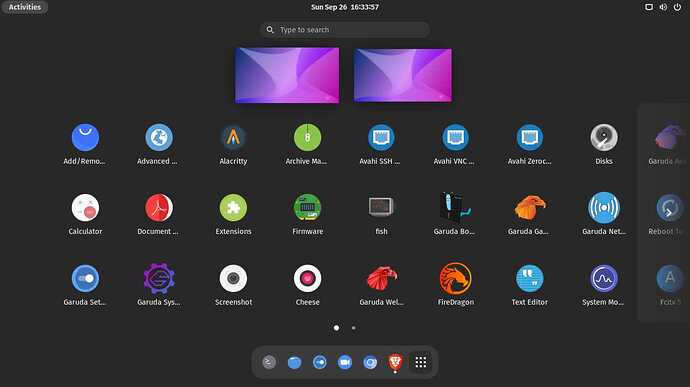
Task: Launch Cheese webcam app
Action: [x=307, y=278]
